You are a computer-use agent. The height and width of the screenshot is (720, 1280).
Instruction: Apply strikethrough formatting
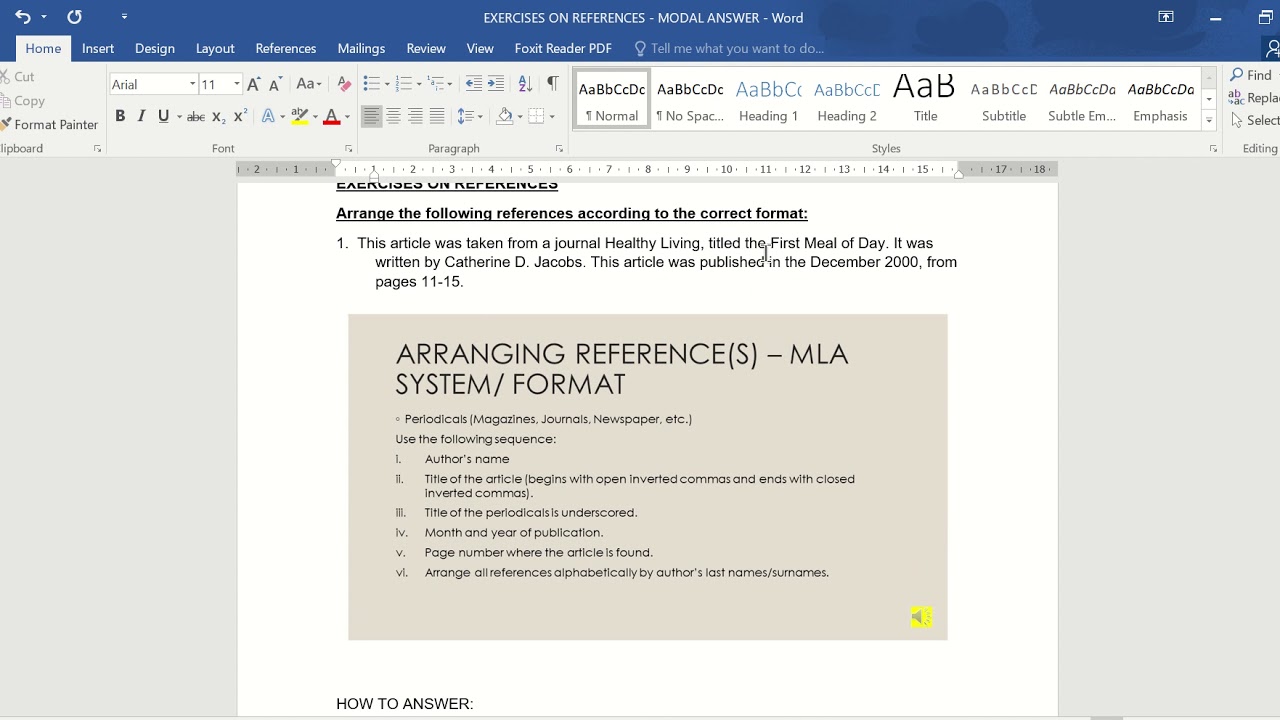click(x=196, y=117)
